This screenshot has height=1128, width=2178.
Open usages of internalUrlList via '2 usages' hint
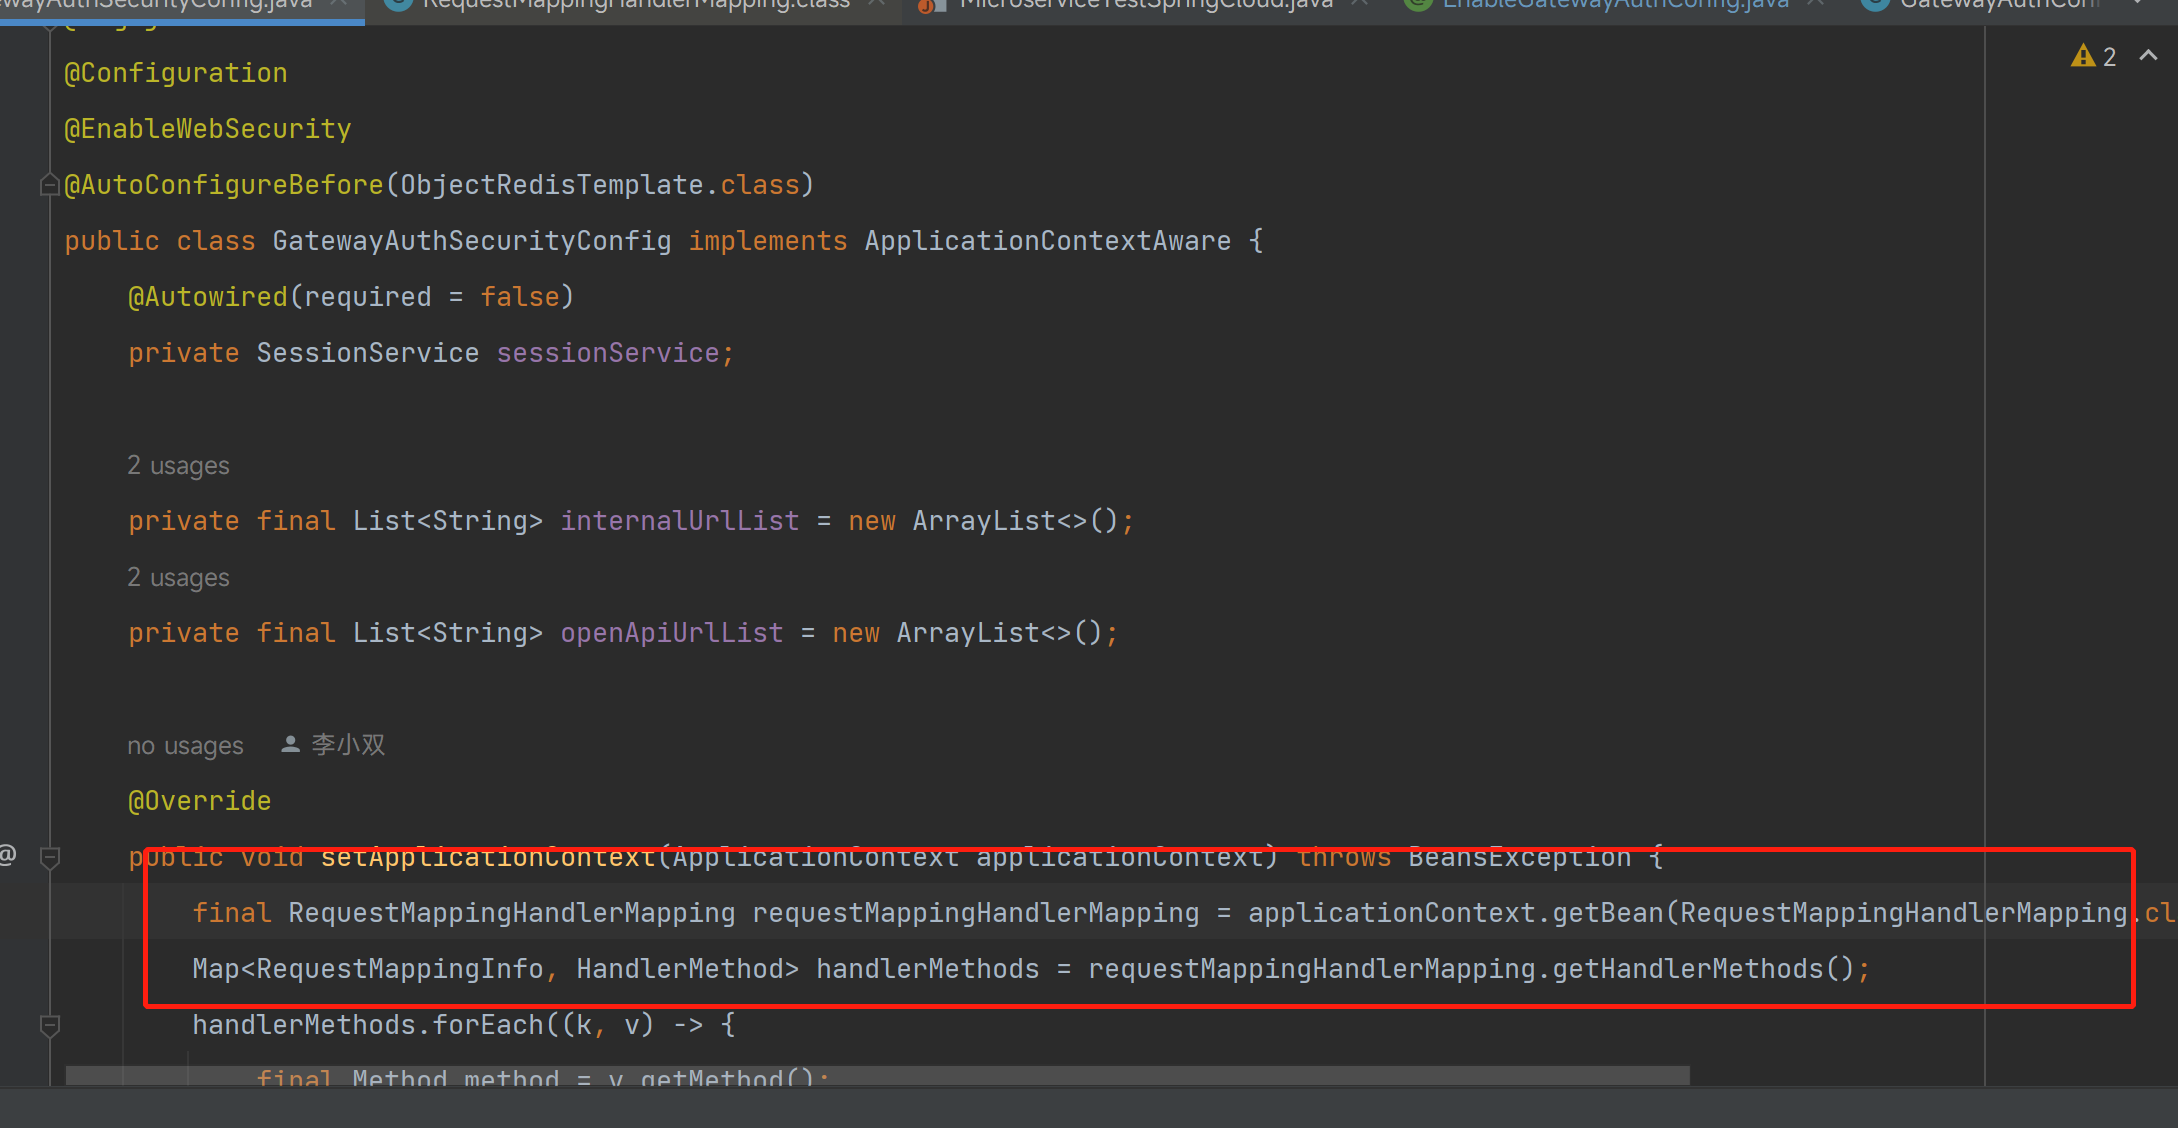pyautogui.click(x=178, y=464)
